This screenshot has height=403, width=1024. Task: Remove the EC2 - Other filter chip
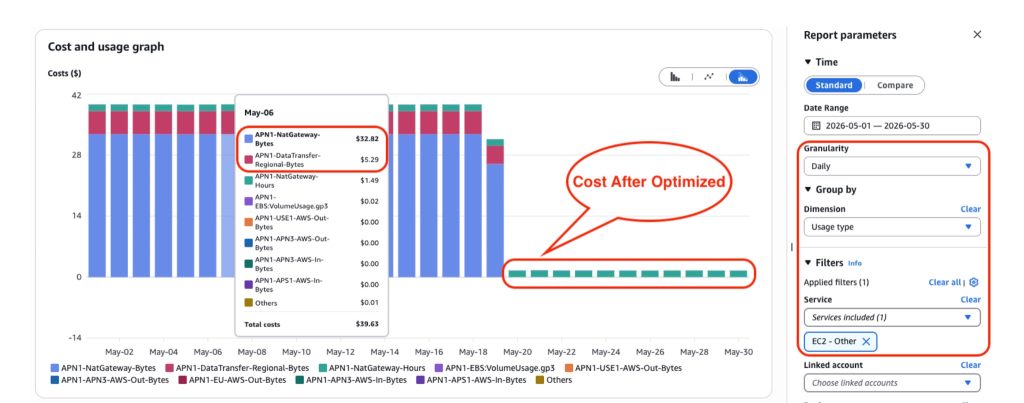pos(866,342)
